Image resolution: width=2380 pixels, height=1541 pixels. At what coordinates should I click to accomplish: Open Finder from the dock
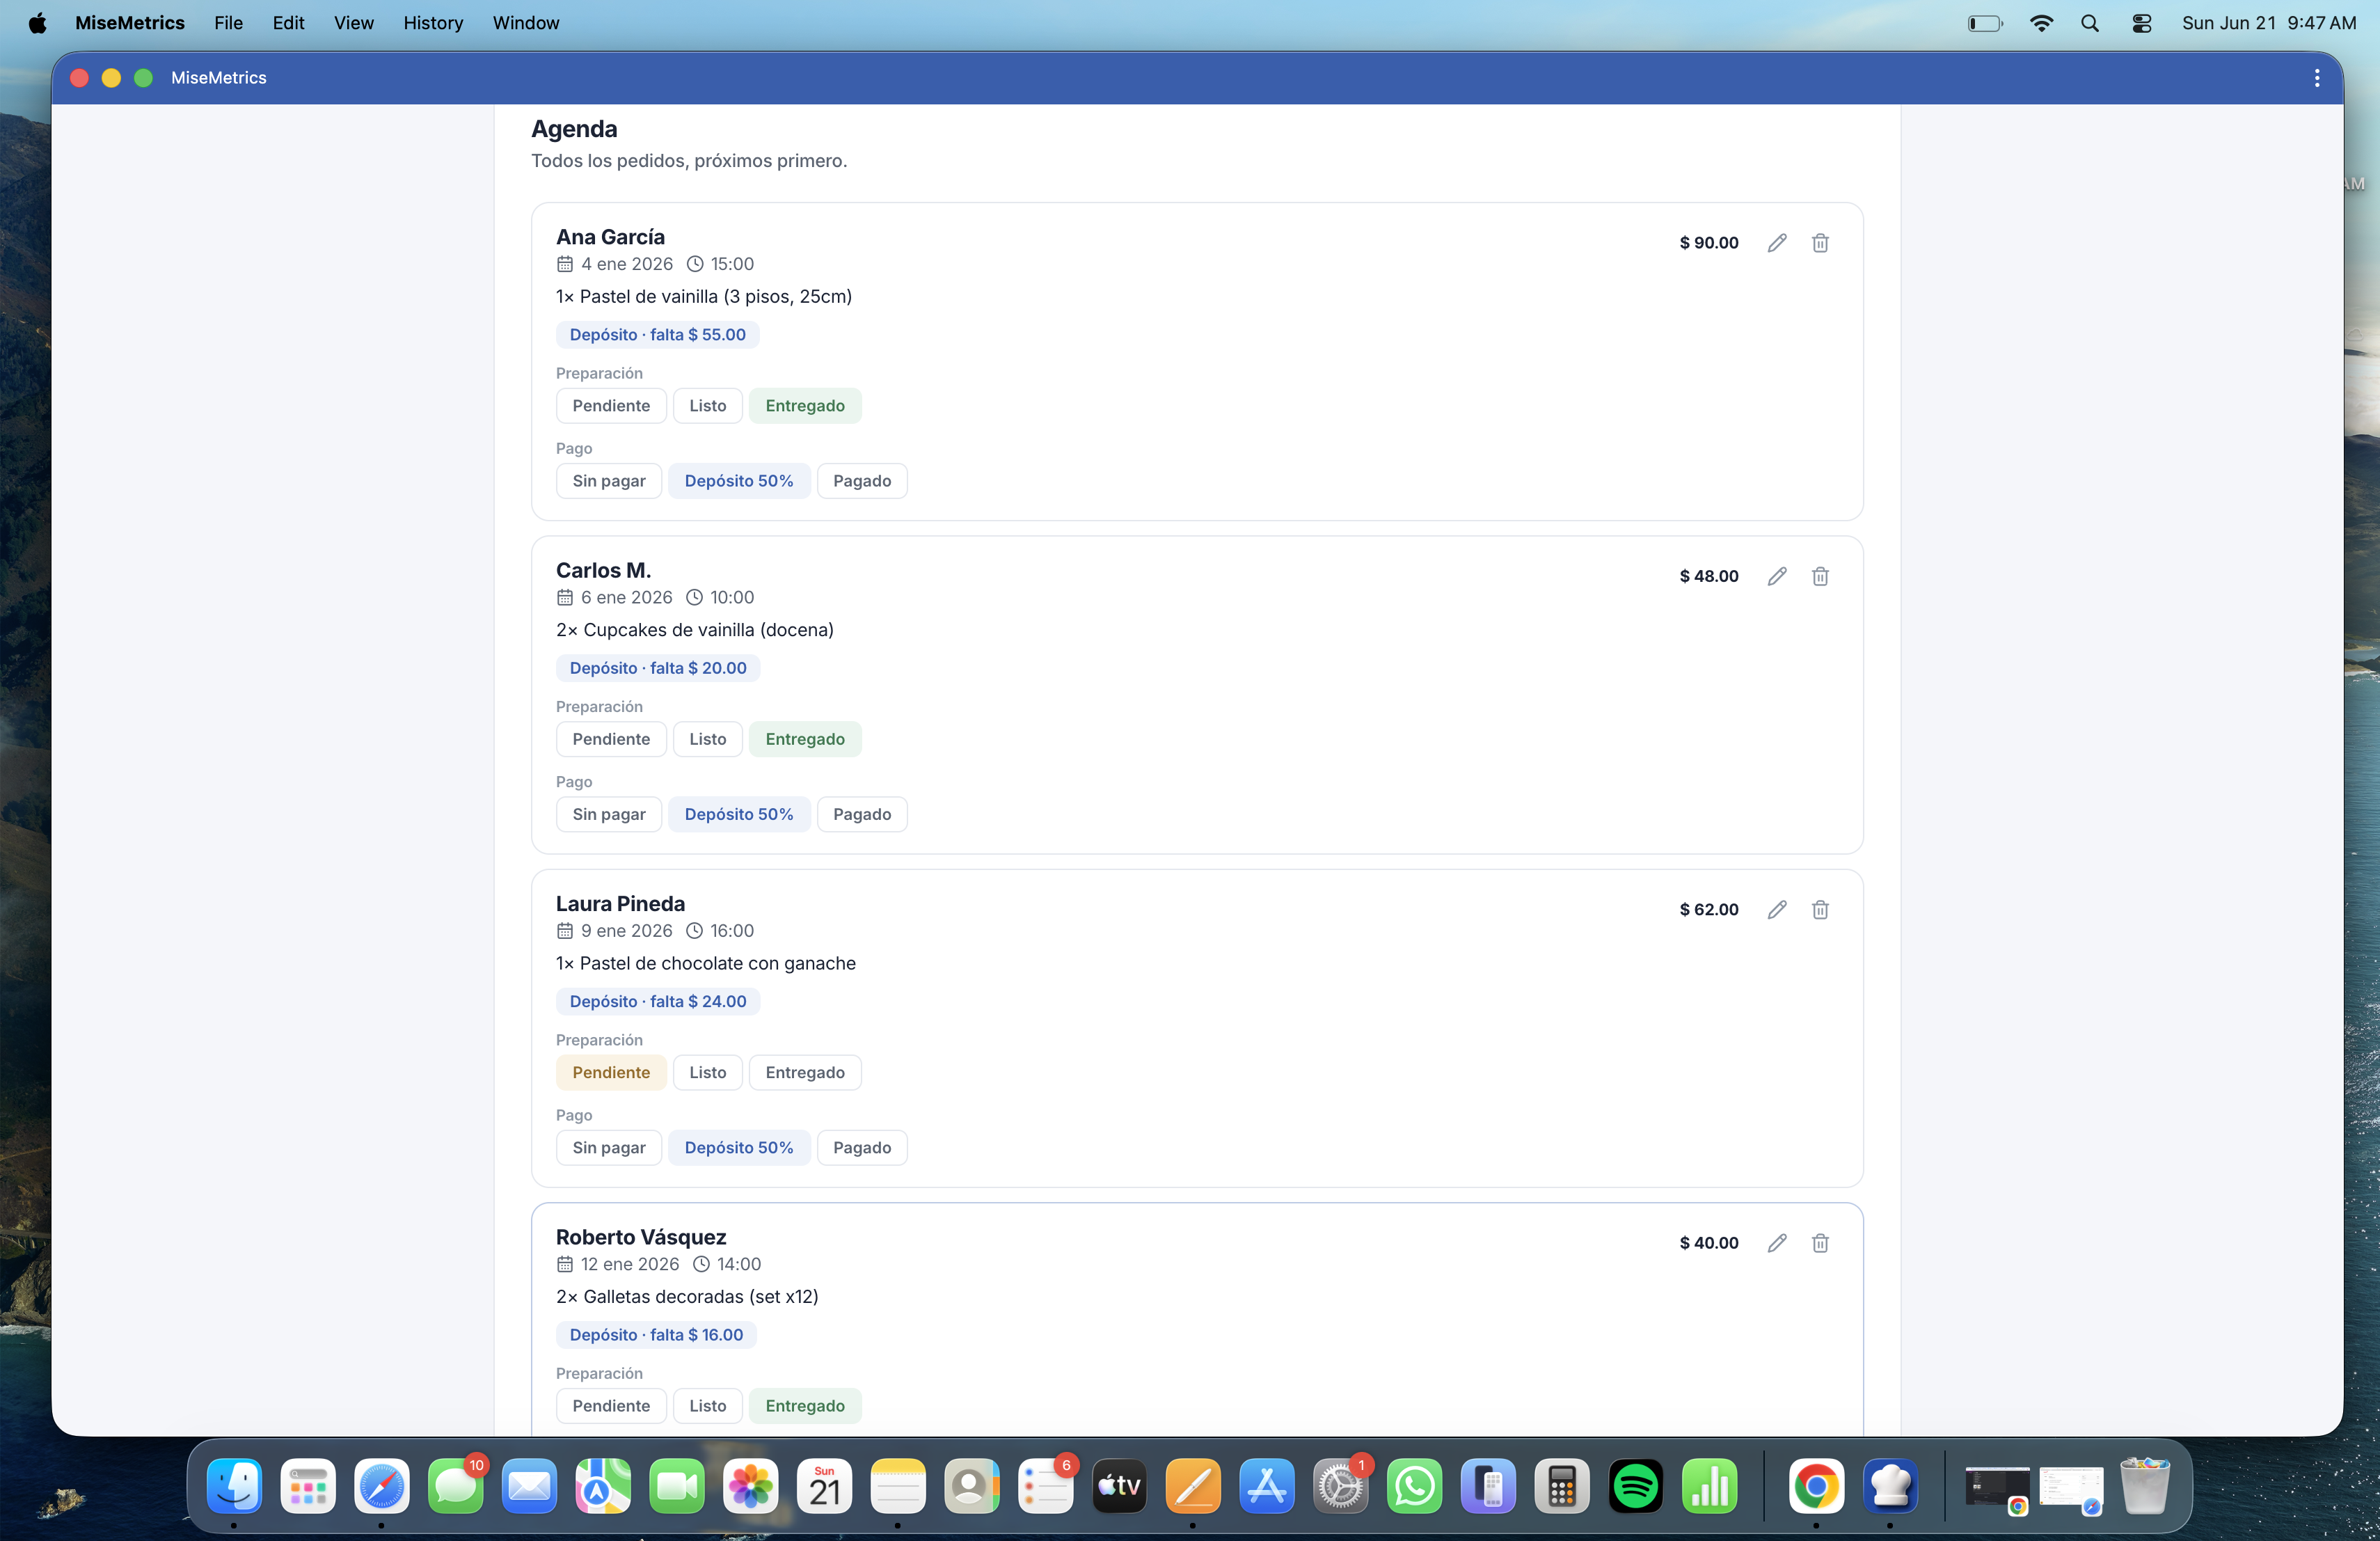[x=234, y=1486]
